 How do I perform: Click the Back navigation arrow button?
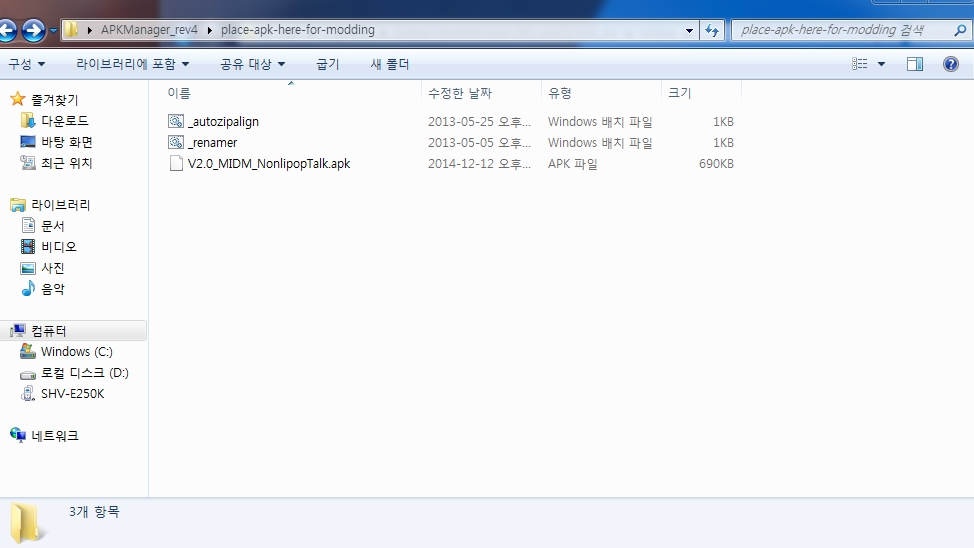9,30
